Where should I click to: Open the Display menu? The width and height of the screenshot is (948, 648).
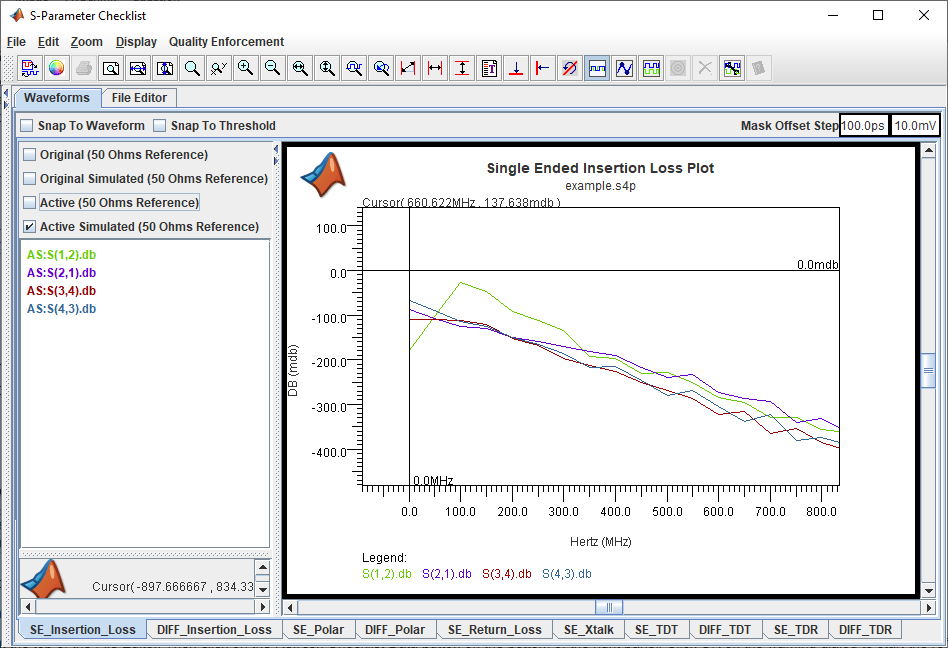coord(136,42)
